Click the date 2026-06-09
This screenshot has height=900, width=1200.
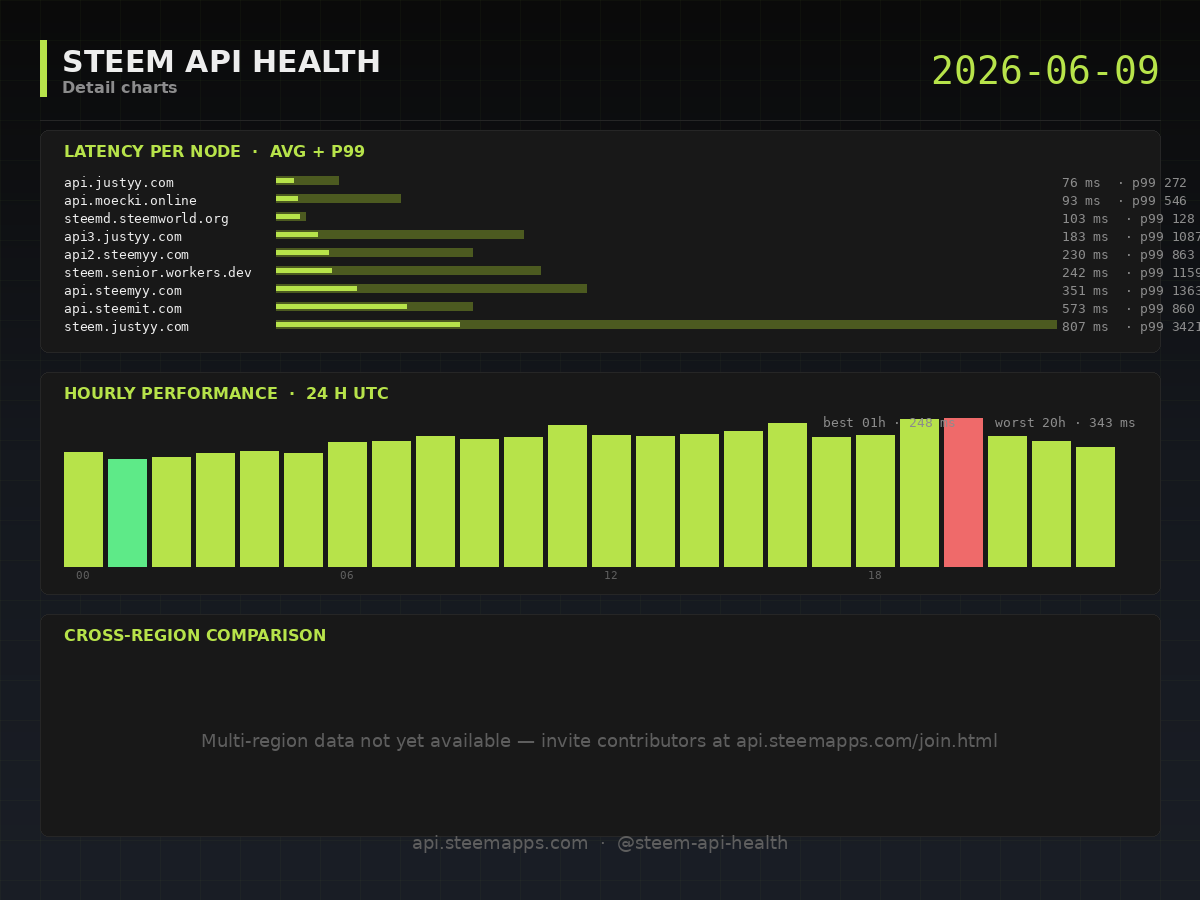1045,71
